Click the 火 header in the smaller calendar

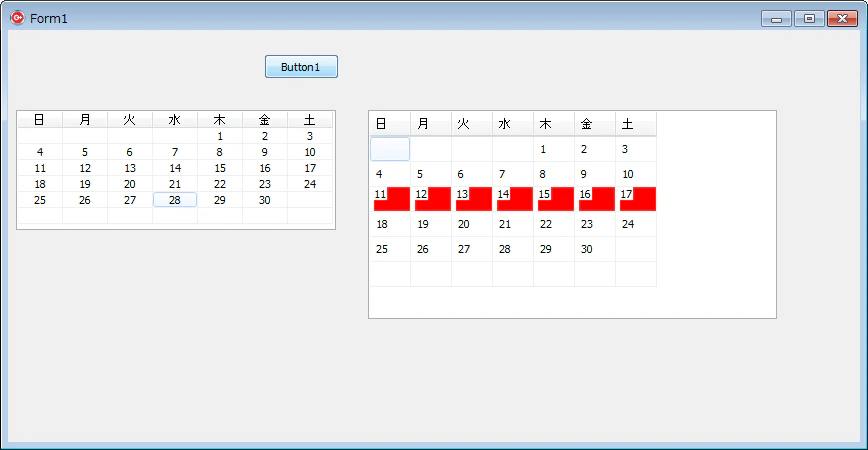(x=130, y=120)
